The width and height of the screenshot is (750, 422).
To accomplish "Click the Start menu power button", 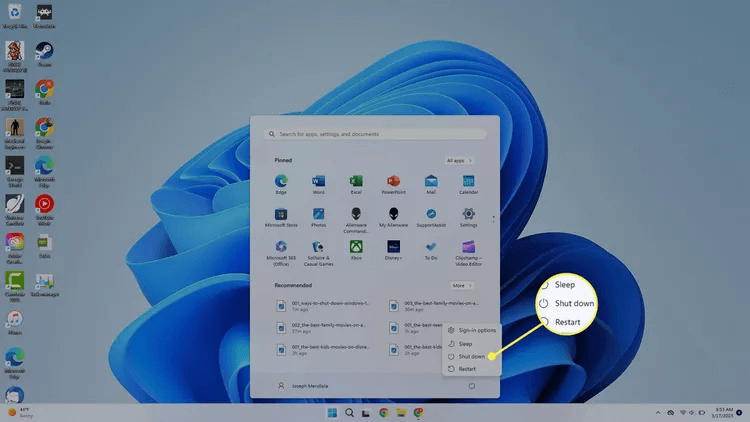I will click(472, 386).
